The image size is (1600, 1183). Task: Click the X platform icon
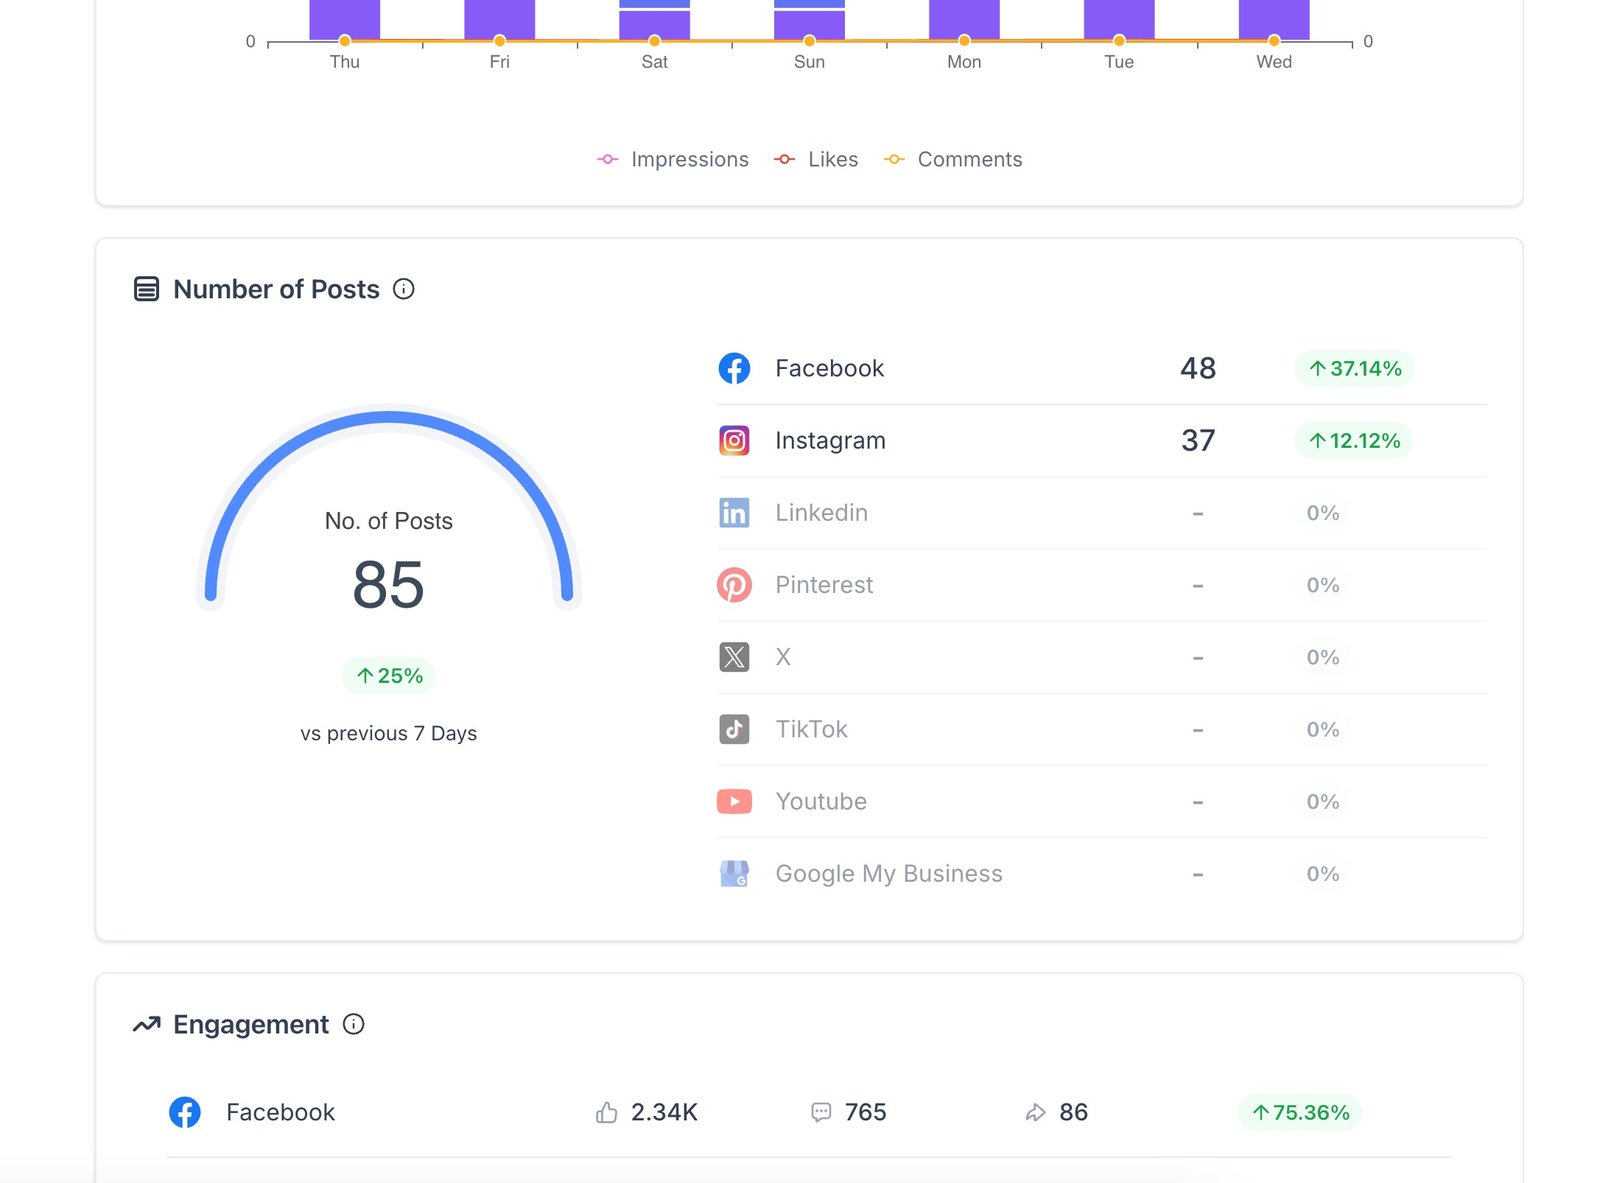pos(734,657)
